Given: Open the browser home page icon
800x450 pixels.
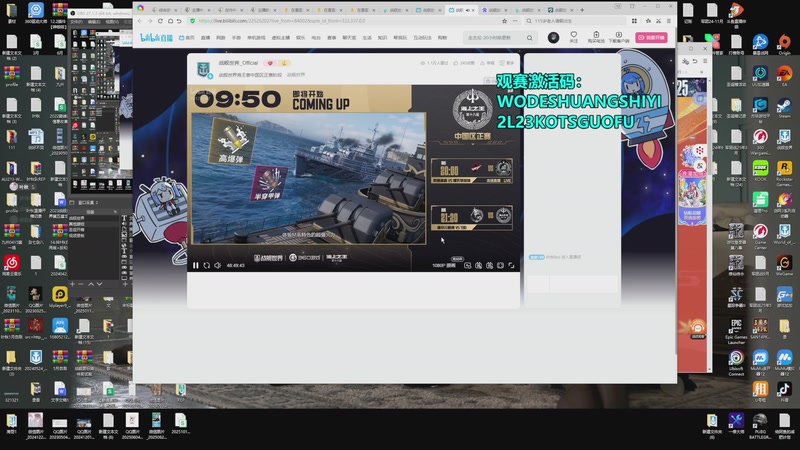Looking at the screenshot, I should 170,21.
